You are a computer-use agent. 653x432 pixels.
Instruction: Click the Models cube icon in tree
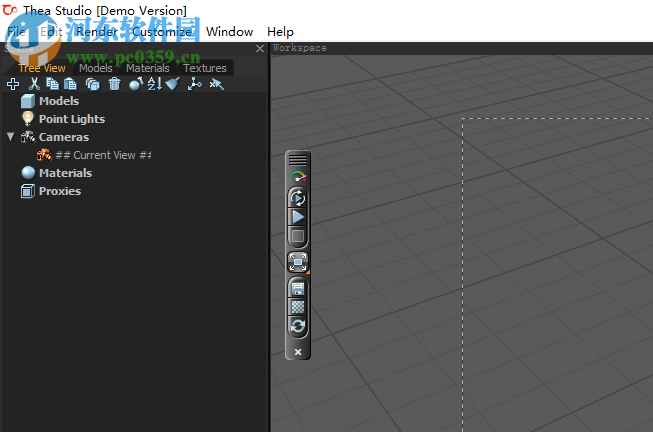tap(28, 101)
